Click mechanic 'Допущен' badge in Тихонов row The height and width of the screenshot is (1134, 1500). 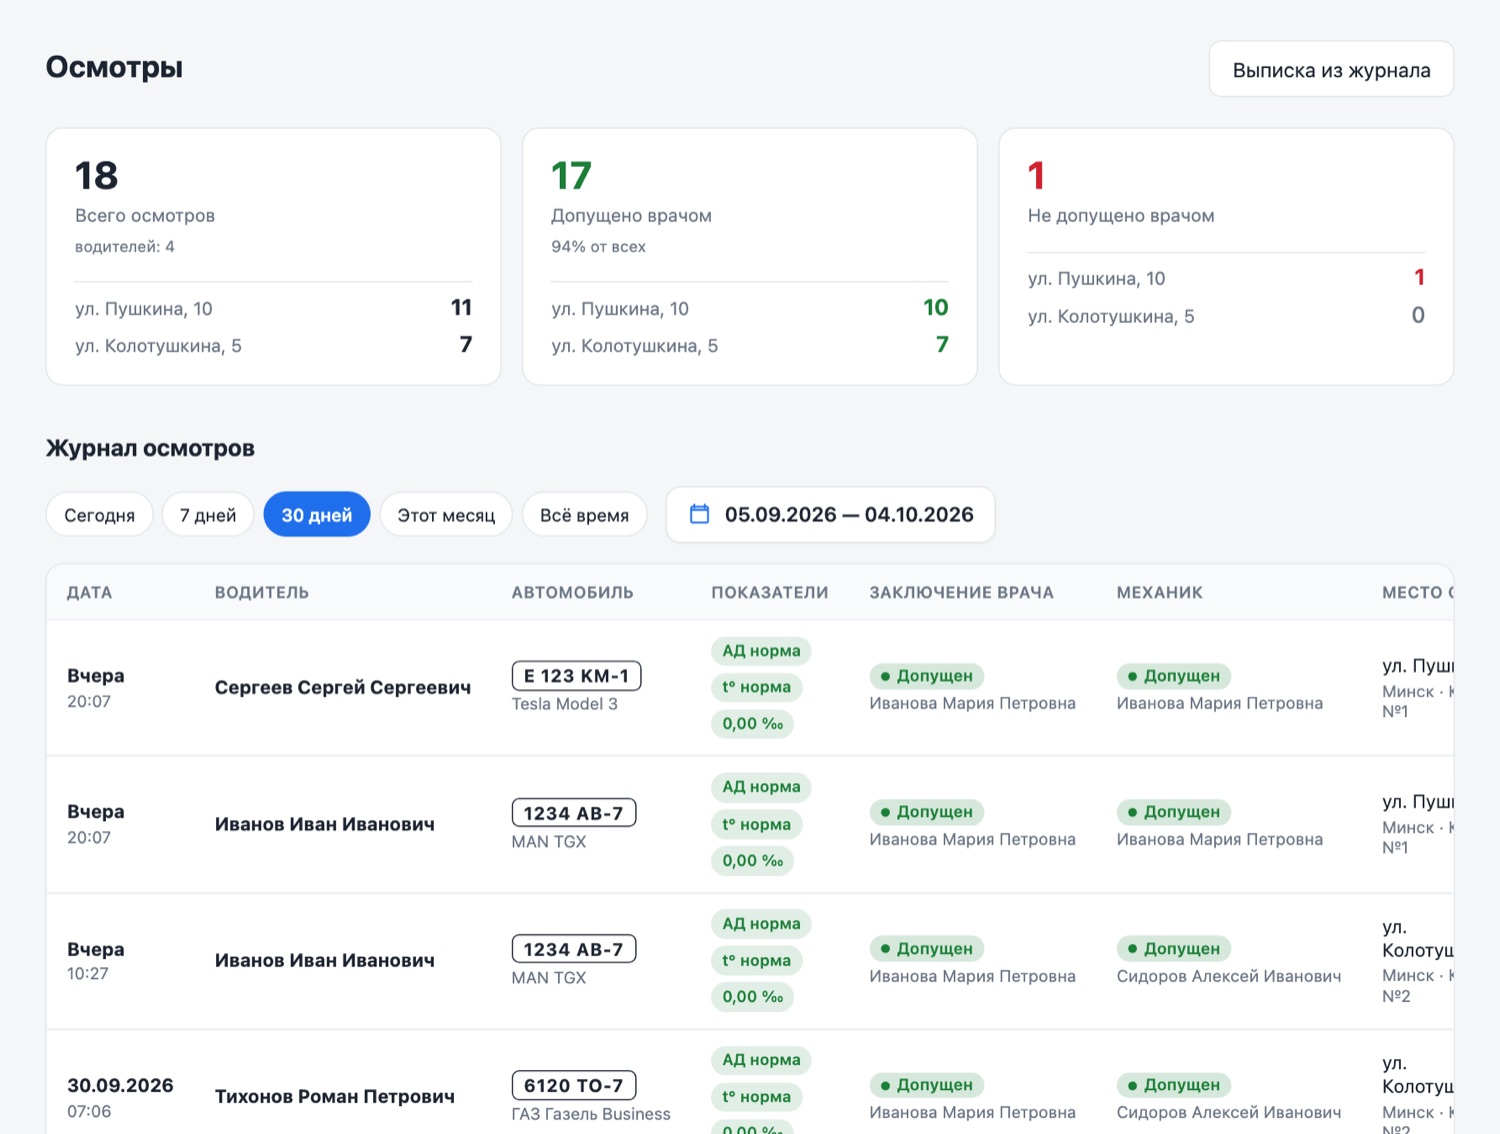[x=1174, y=1085]
